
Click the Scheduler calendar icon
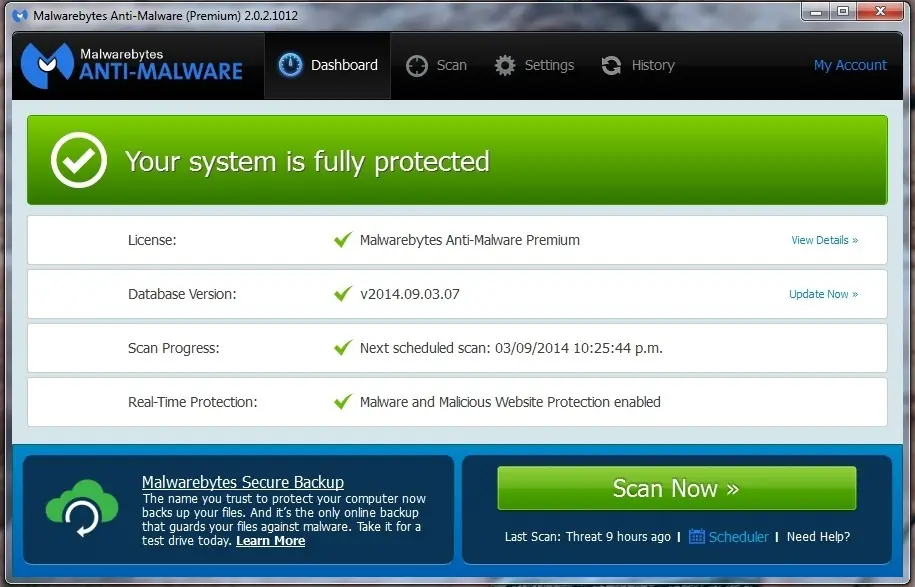coord(697,536)
